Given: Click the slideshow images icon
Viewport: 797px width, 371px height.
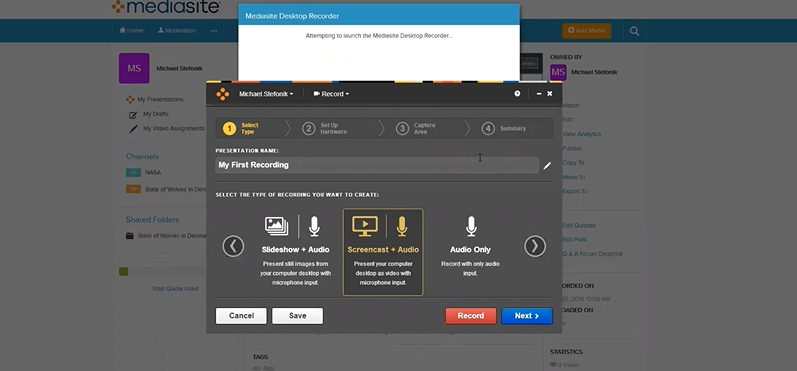Looking at the screenshot, I should (277, 227).
